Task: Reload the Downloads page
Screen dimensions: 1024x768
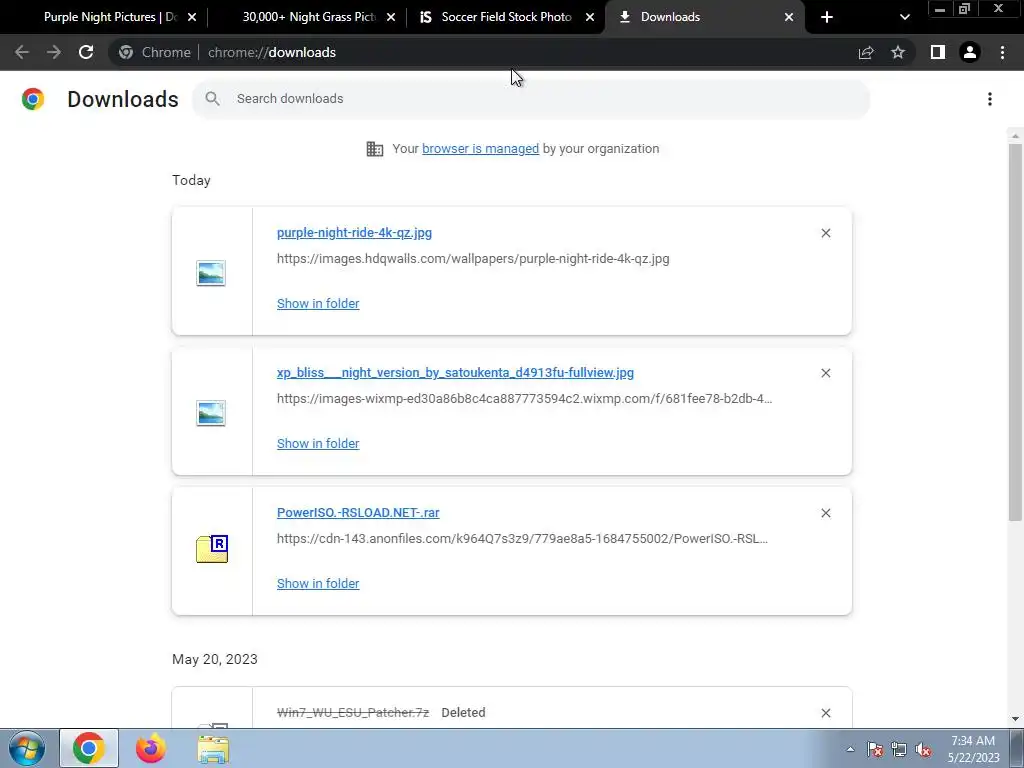Action: pos(86,52)
